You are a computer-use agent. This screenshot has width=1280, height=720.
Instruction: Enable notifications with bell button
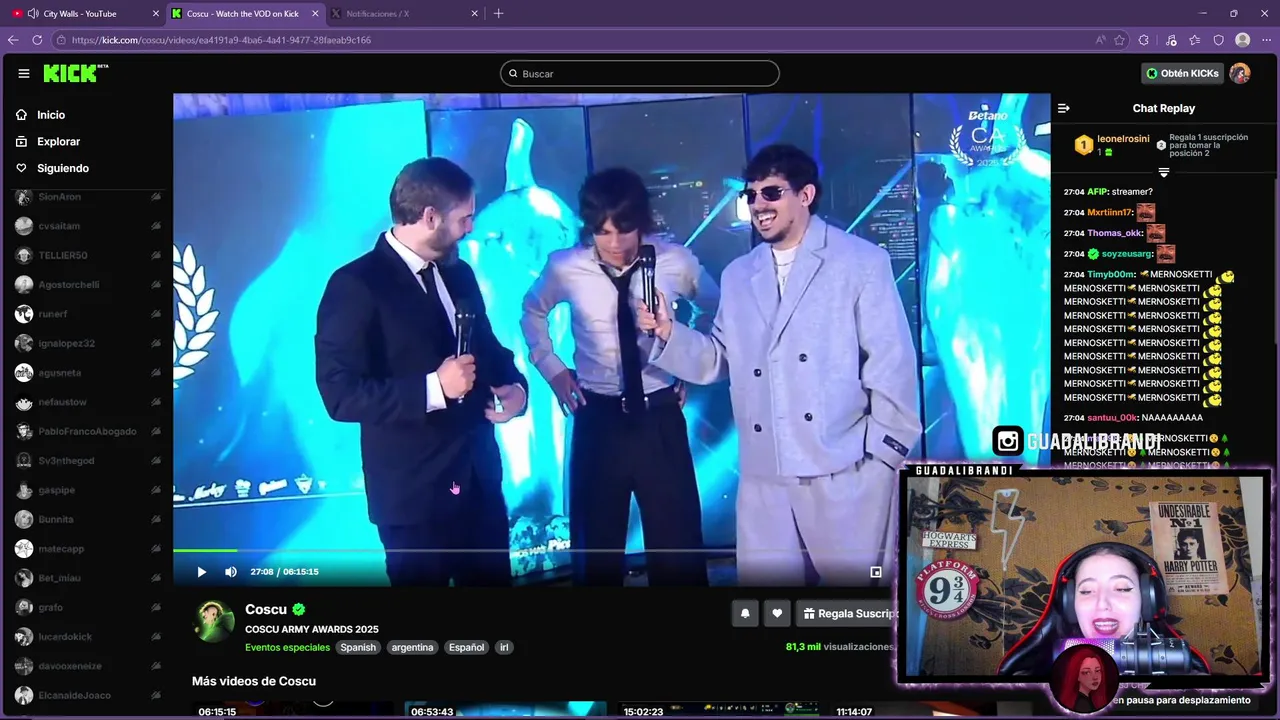(x=745, y=614)
